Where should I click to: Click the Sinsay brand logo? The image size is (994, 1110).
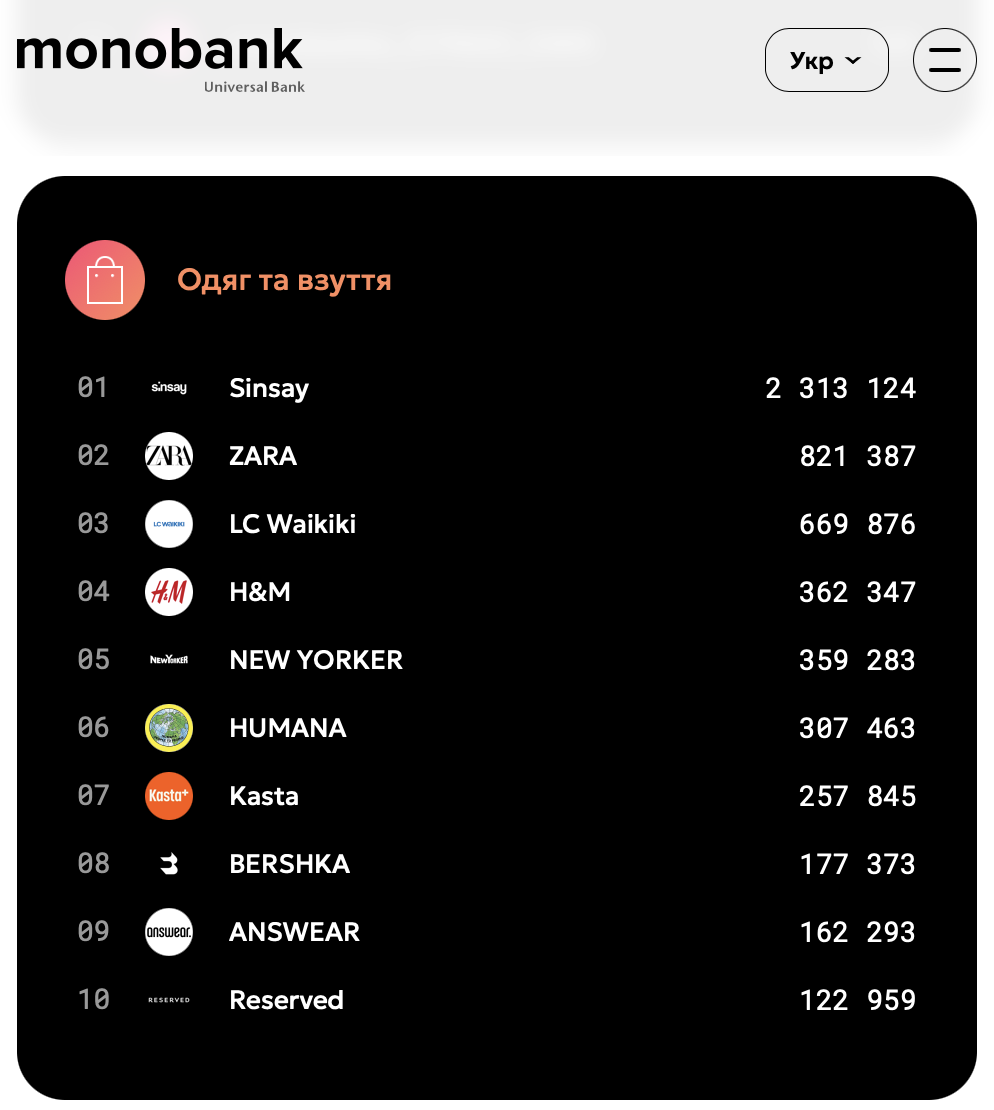pos(168,388)
